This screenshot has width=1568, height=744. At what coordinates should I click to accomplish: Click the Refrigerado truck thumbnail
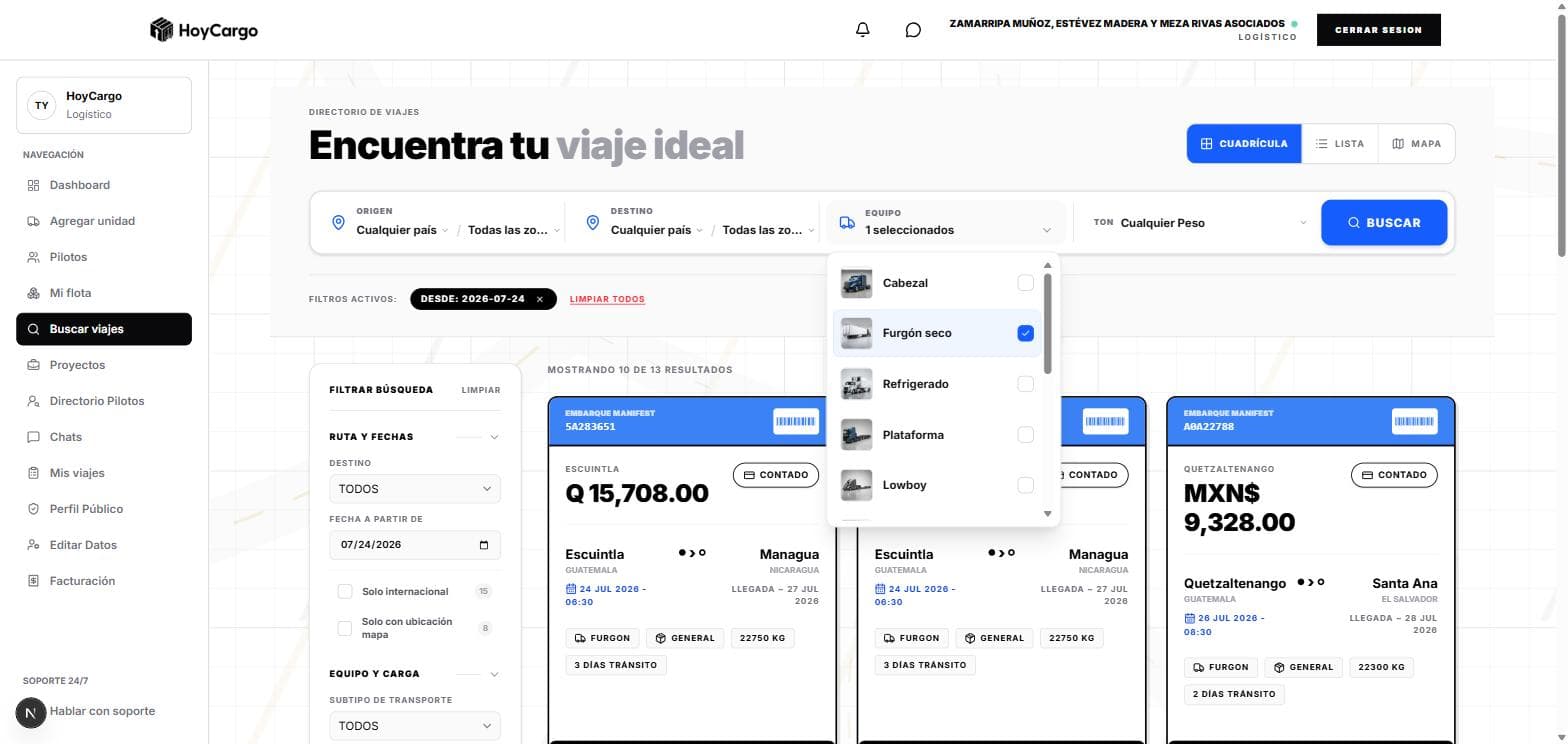(856, 384)
